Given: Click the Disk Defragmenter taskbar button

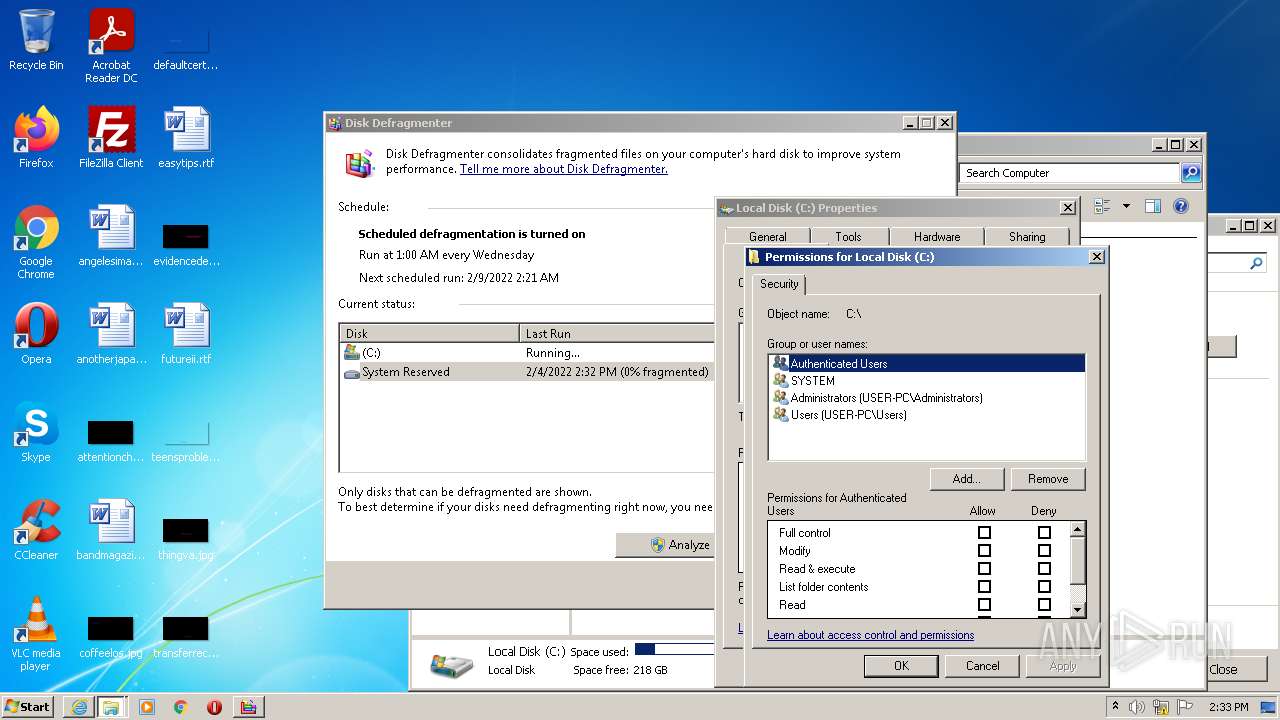Looking at the screenshot, I should [x=248, y=707].
